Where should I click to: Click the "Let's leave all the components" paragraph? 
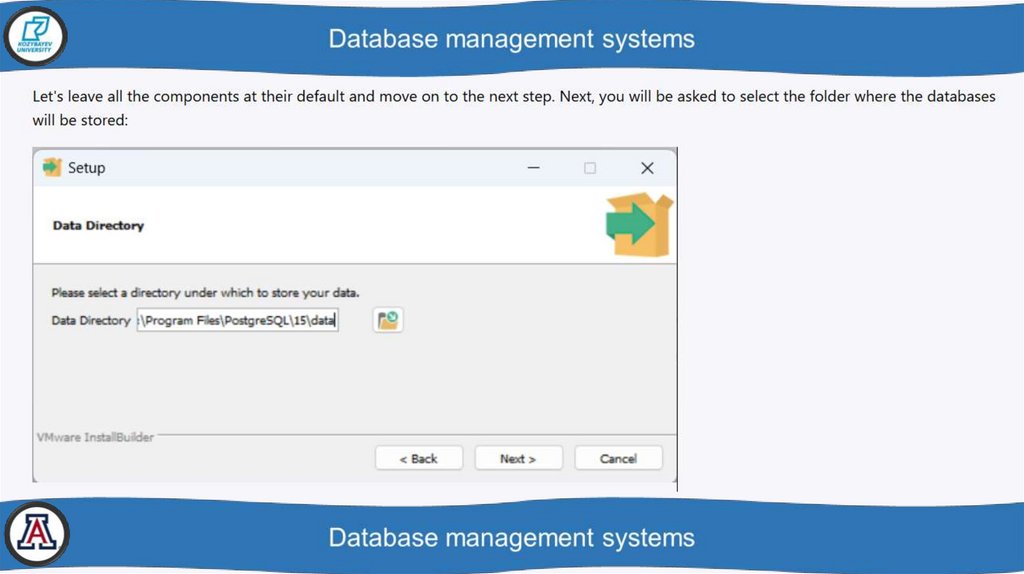coord(514,108)
